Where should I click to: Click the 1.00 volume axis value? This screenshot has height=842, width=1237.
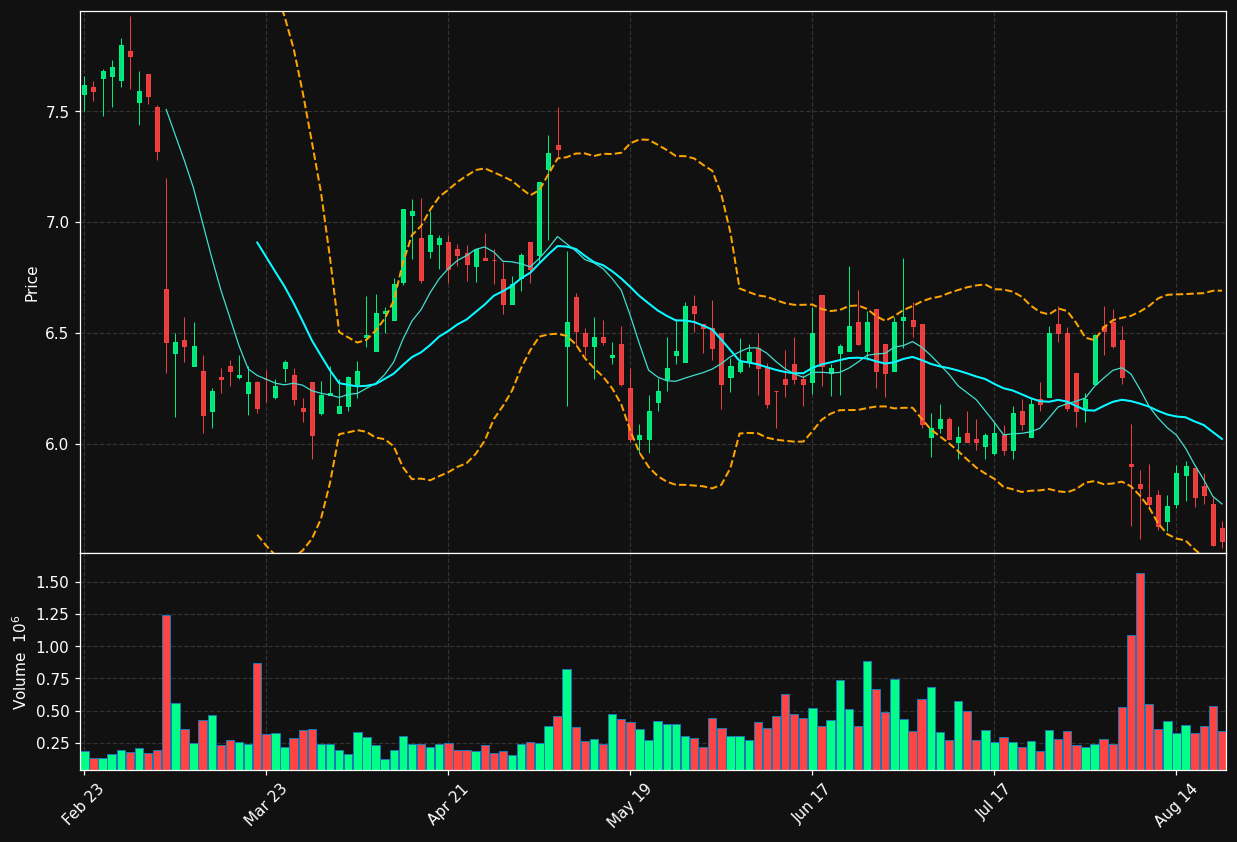point(52,647)
